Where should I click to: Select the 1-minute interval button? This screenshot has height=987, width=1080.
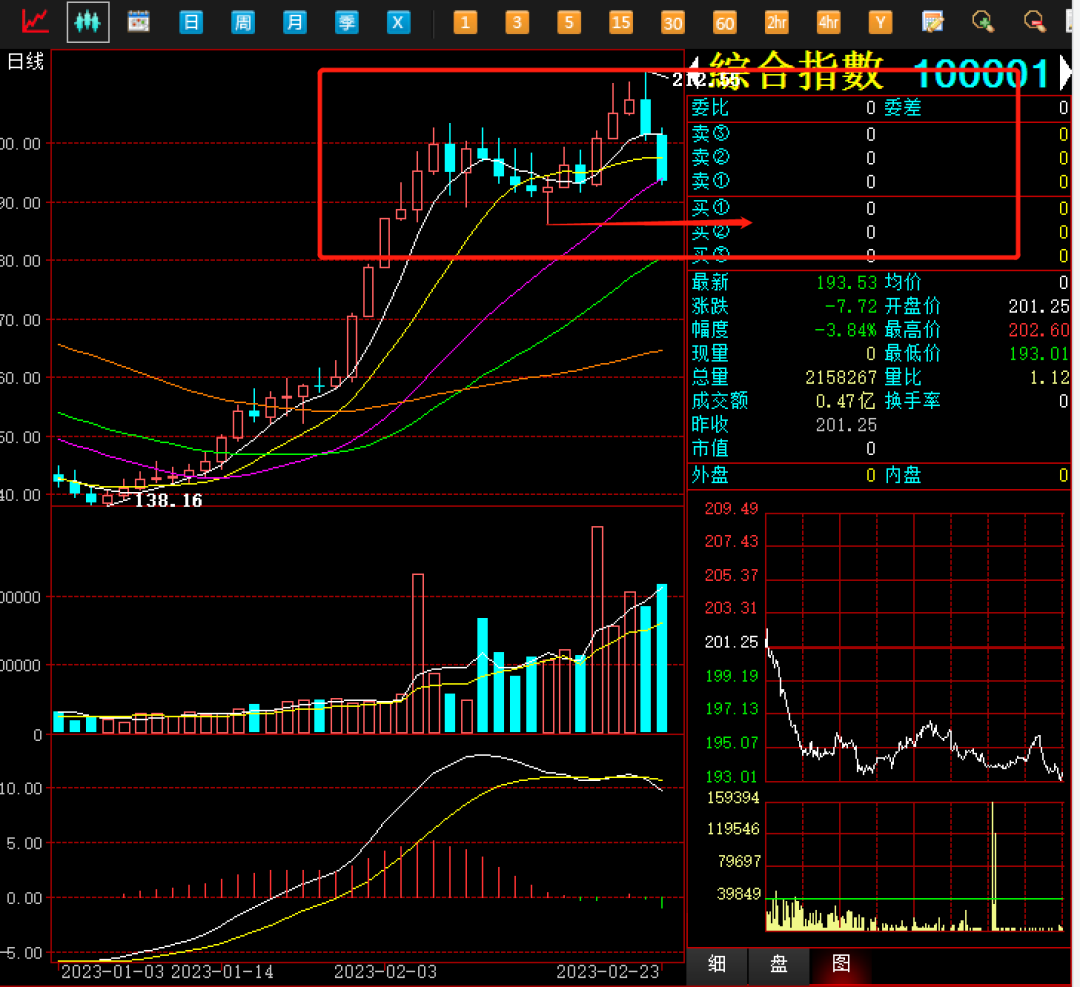pos(465,21)
